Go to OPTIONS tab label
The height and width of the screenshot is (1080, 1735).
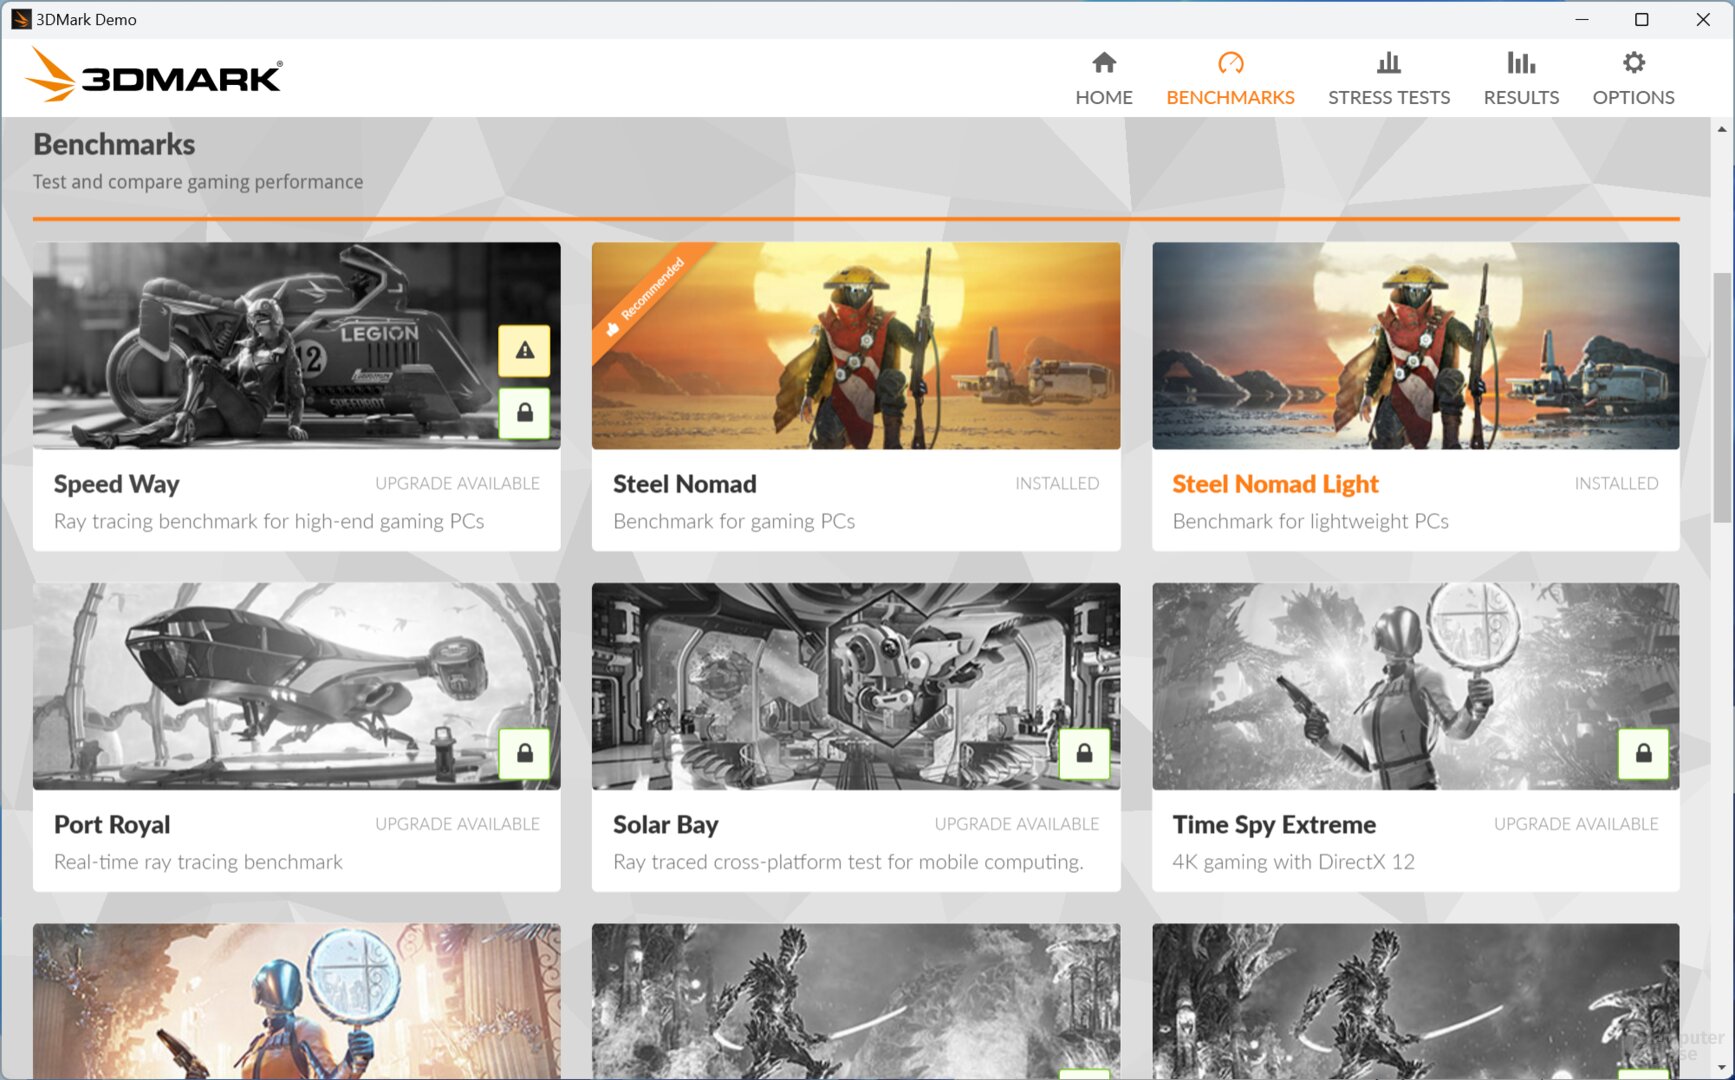pos(1633,97)
